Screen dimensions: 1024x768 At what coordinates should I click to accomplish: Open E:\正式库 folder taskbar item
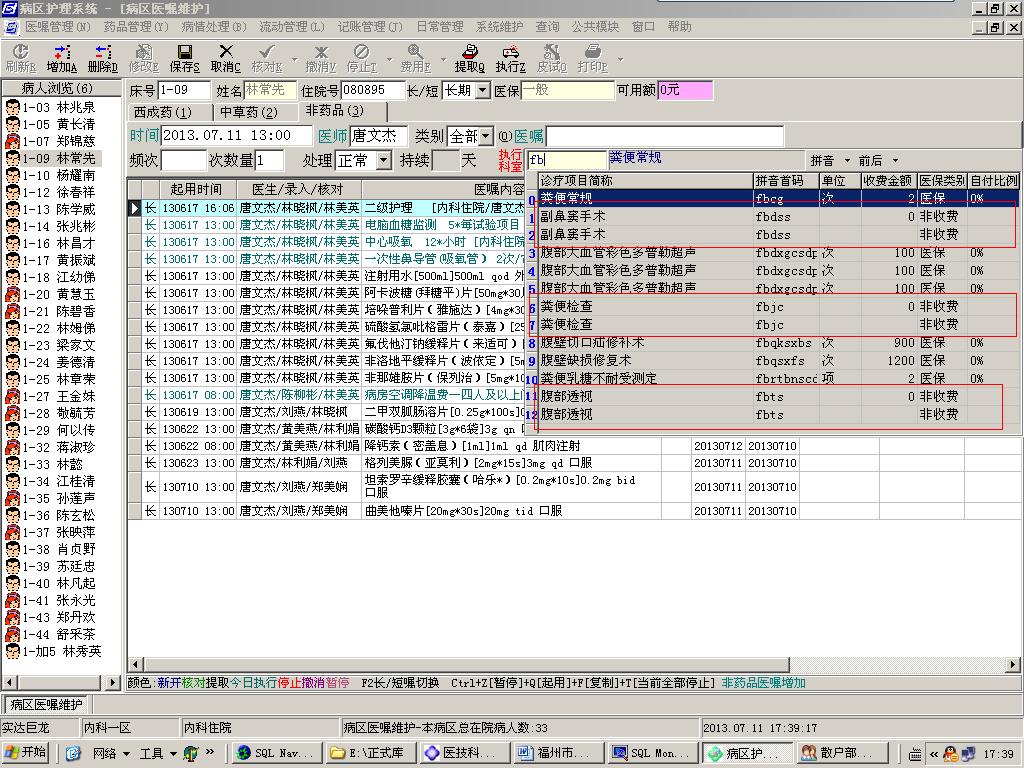(x=372, y=753)
